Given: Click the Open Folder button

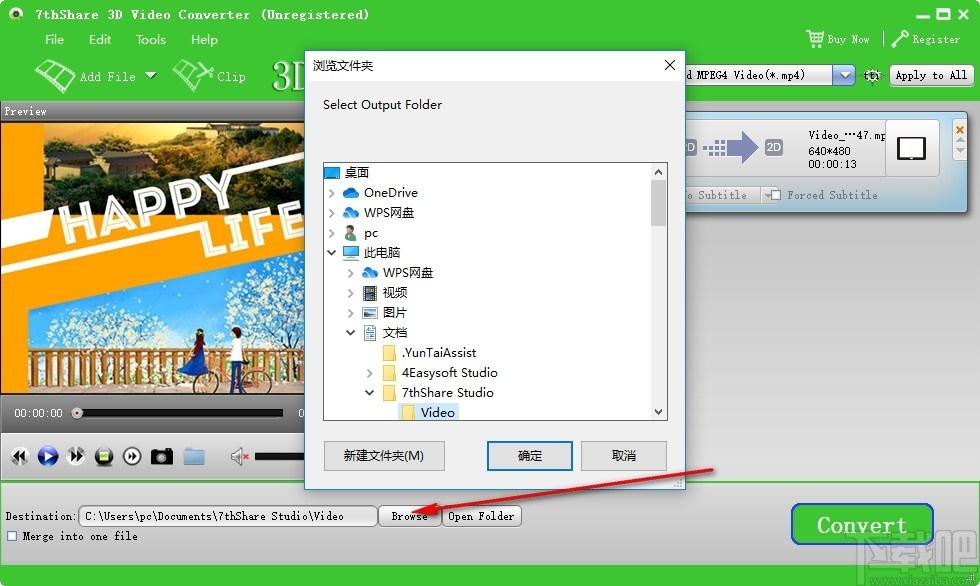Looking at the screenshot, I should (x=481, y=516).
